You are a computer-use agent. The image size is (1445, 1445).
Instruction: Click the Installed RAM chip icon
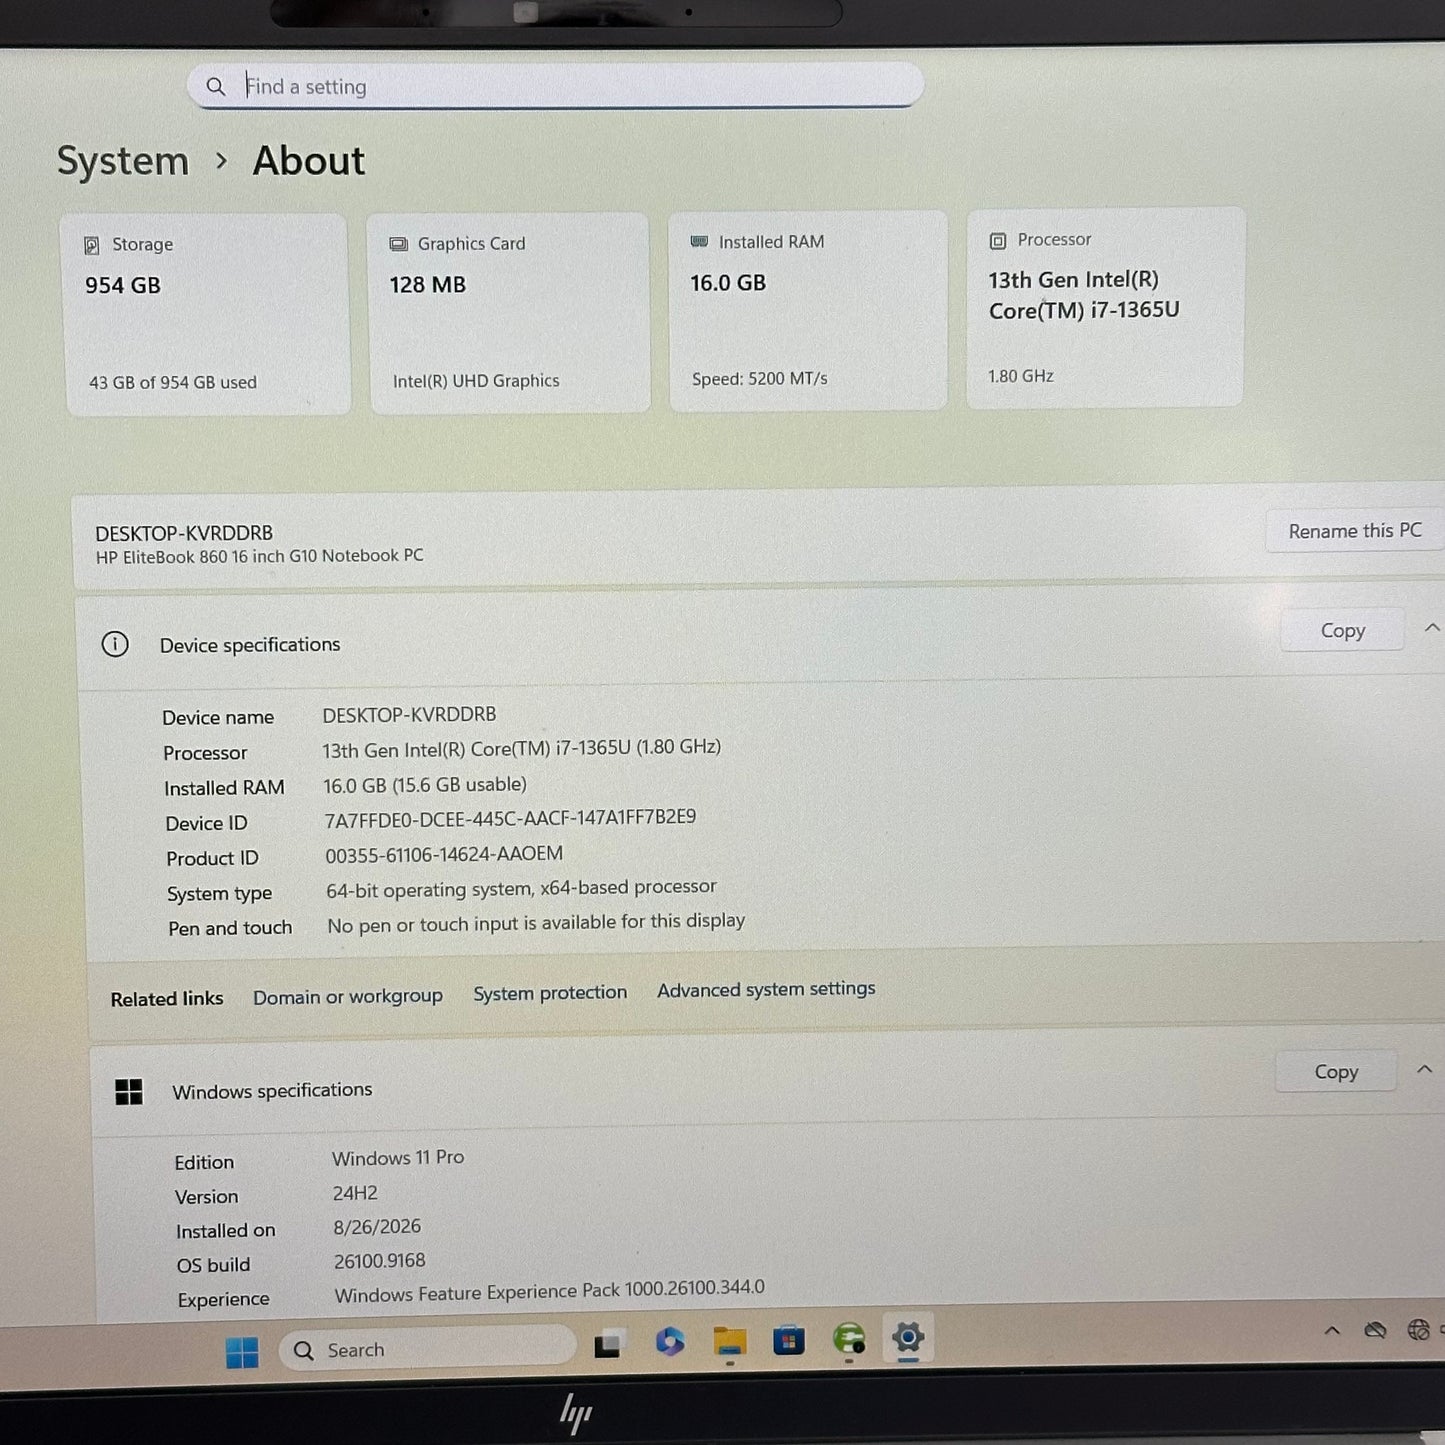click(x=699, y=241)
